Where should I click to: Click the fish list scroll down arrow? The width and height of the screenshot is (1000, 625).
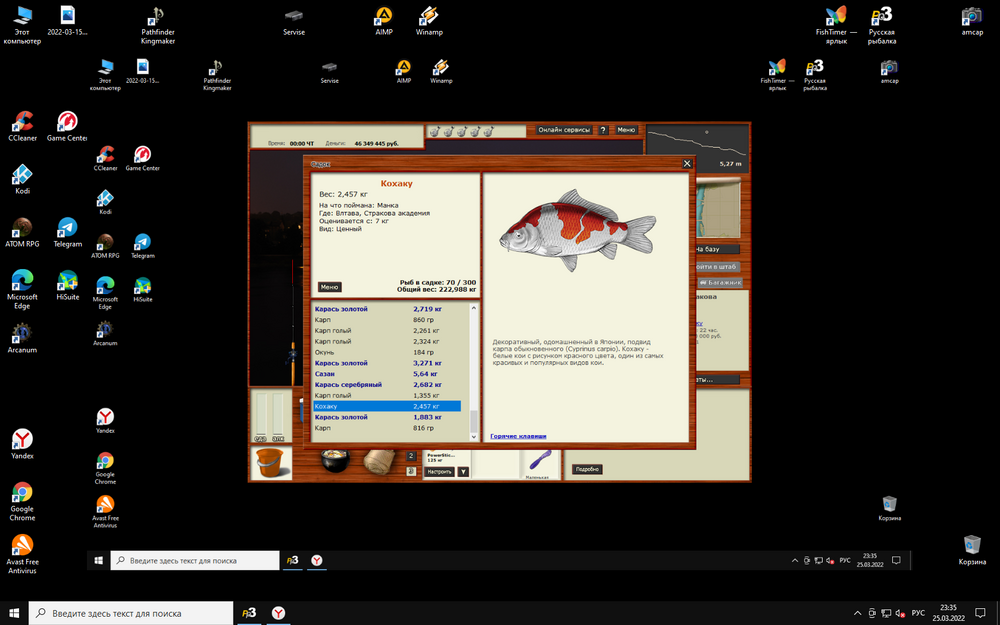[474, 437]
